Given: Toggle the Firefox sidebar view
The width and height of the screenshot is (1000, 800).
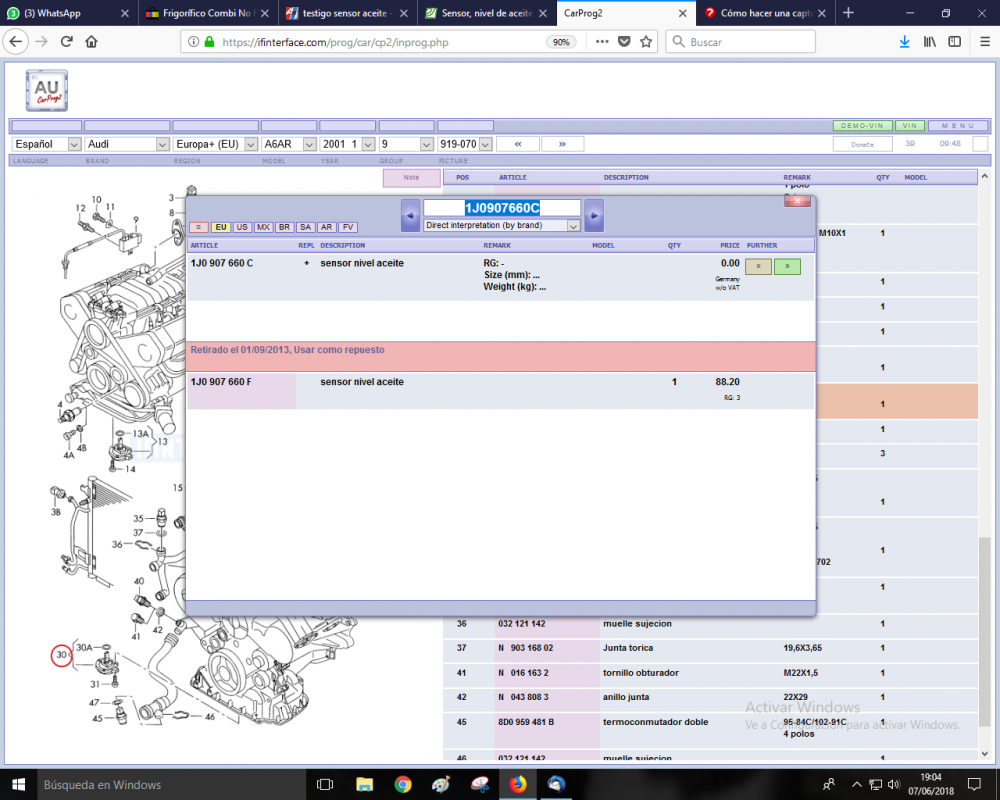Looking at the screenshot, I should (x=955, y=42).
